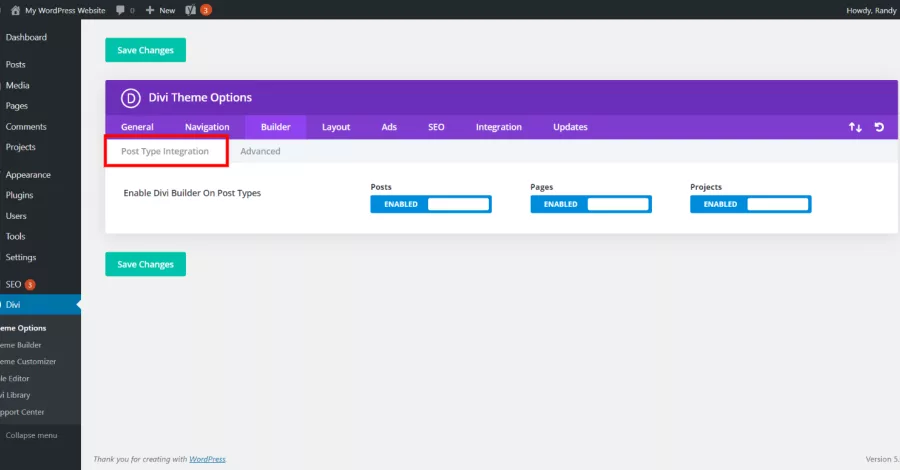Viewport: 900px width, 470px height.
Task: Switch to the Navigation tab
Action: coord(207,127)
